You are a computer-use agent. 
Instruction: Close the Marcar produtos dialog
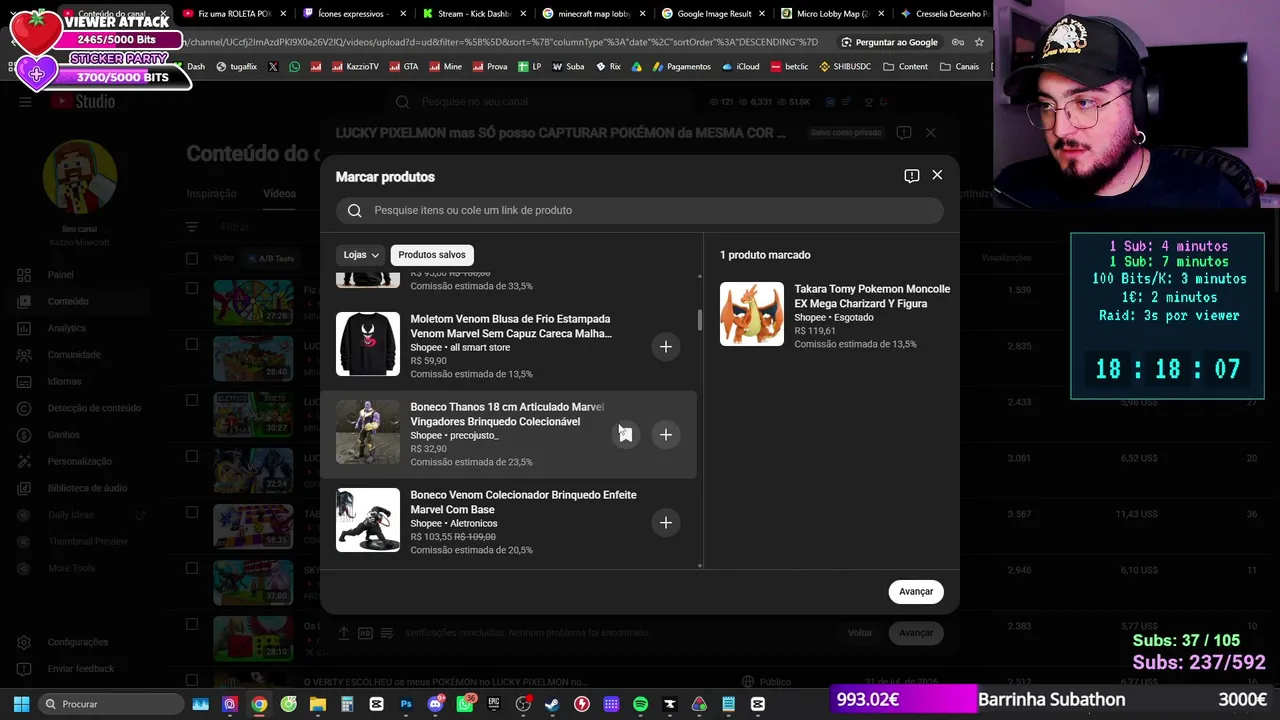937,175
